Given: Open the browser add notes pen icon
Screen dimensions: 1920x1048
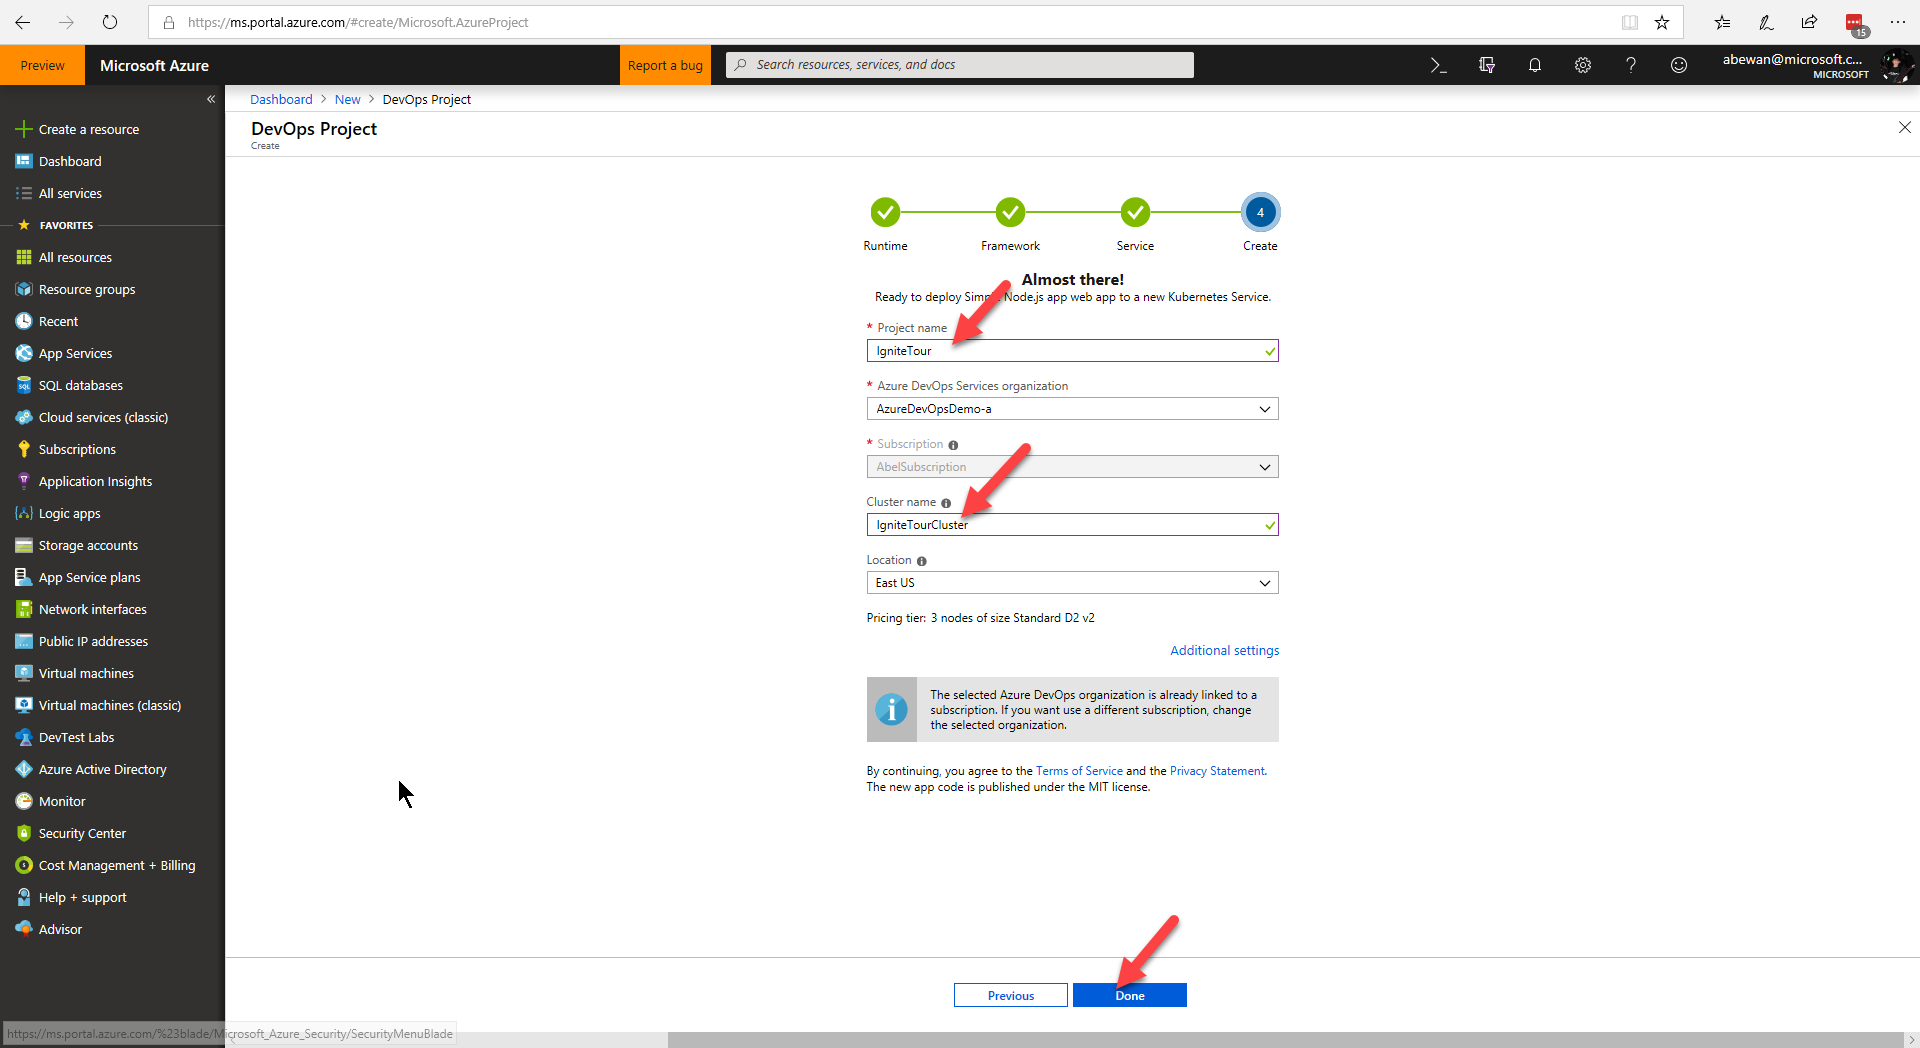Looking at the screenshot, I should click(1766, 22).
